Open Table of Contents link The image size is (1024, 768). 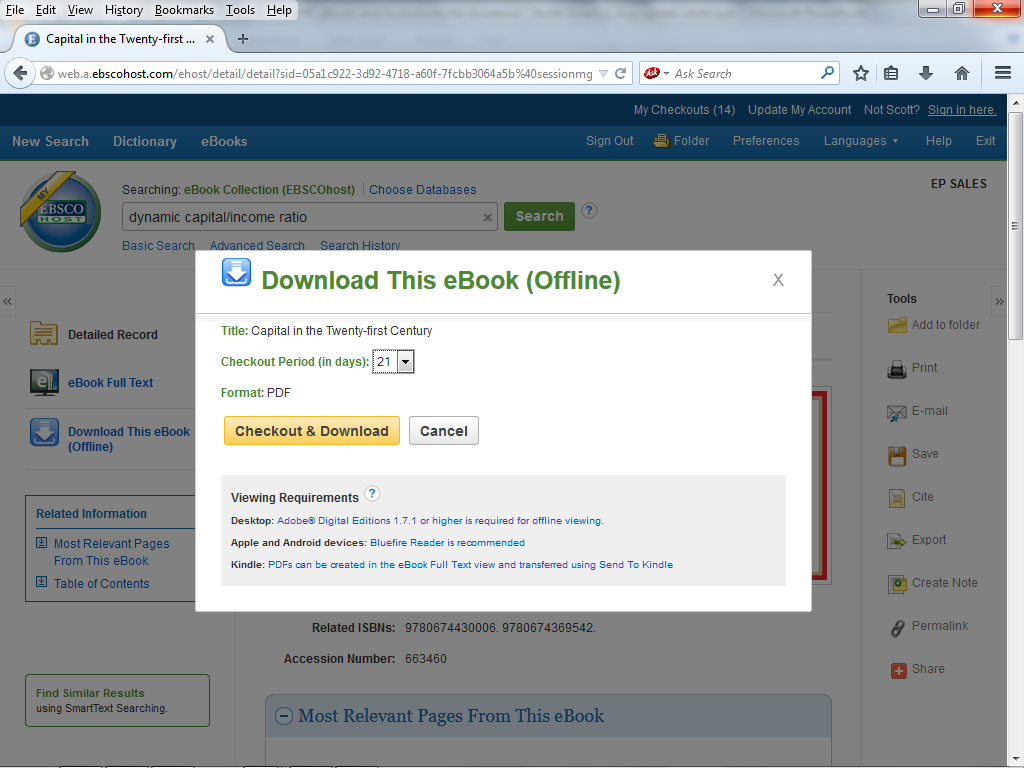(x=101, y=584)
